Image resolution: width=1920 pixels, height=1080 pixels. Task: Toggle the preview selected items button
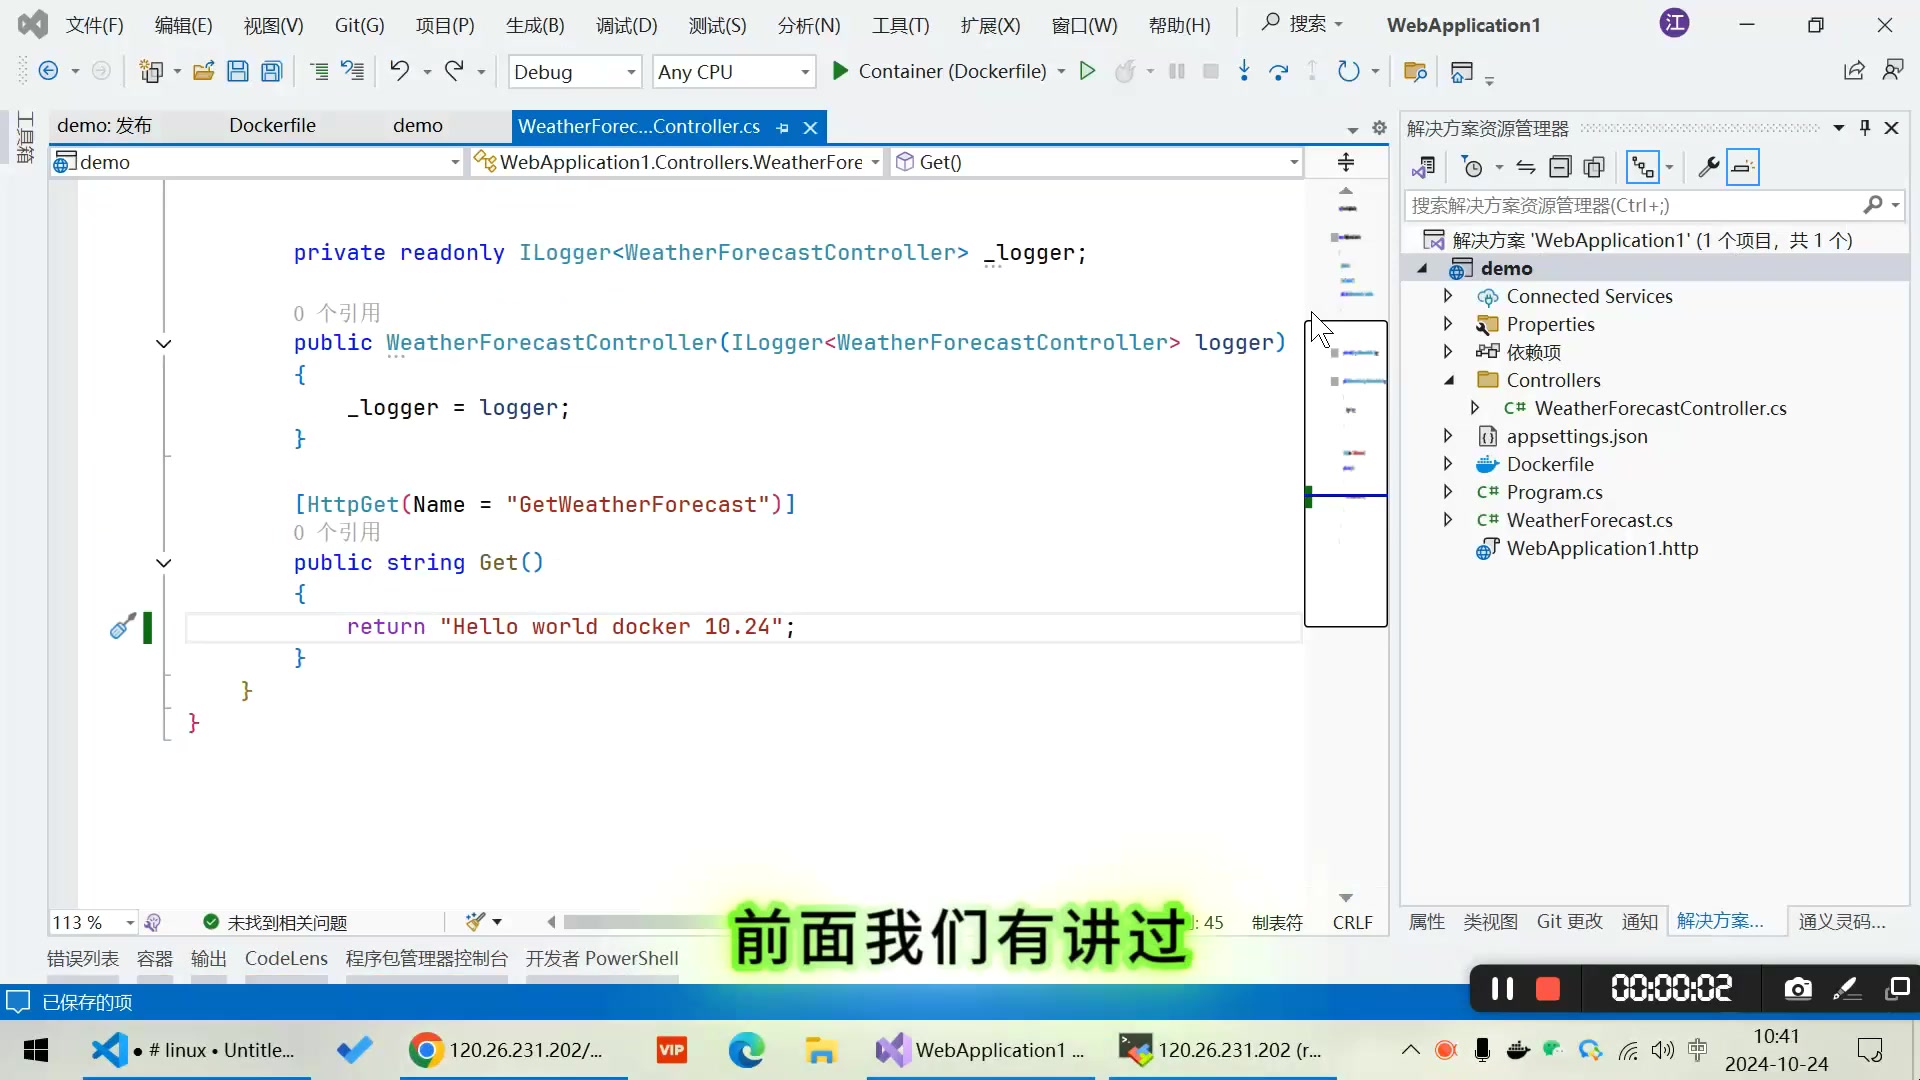(1742, 167)
